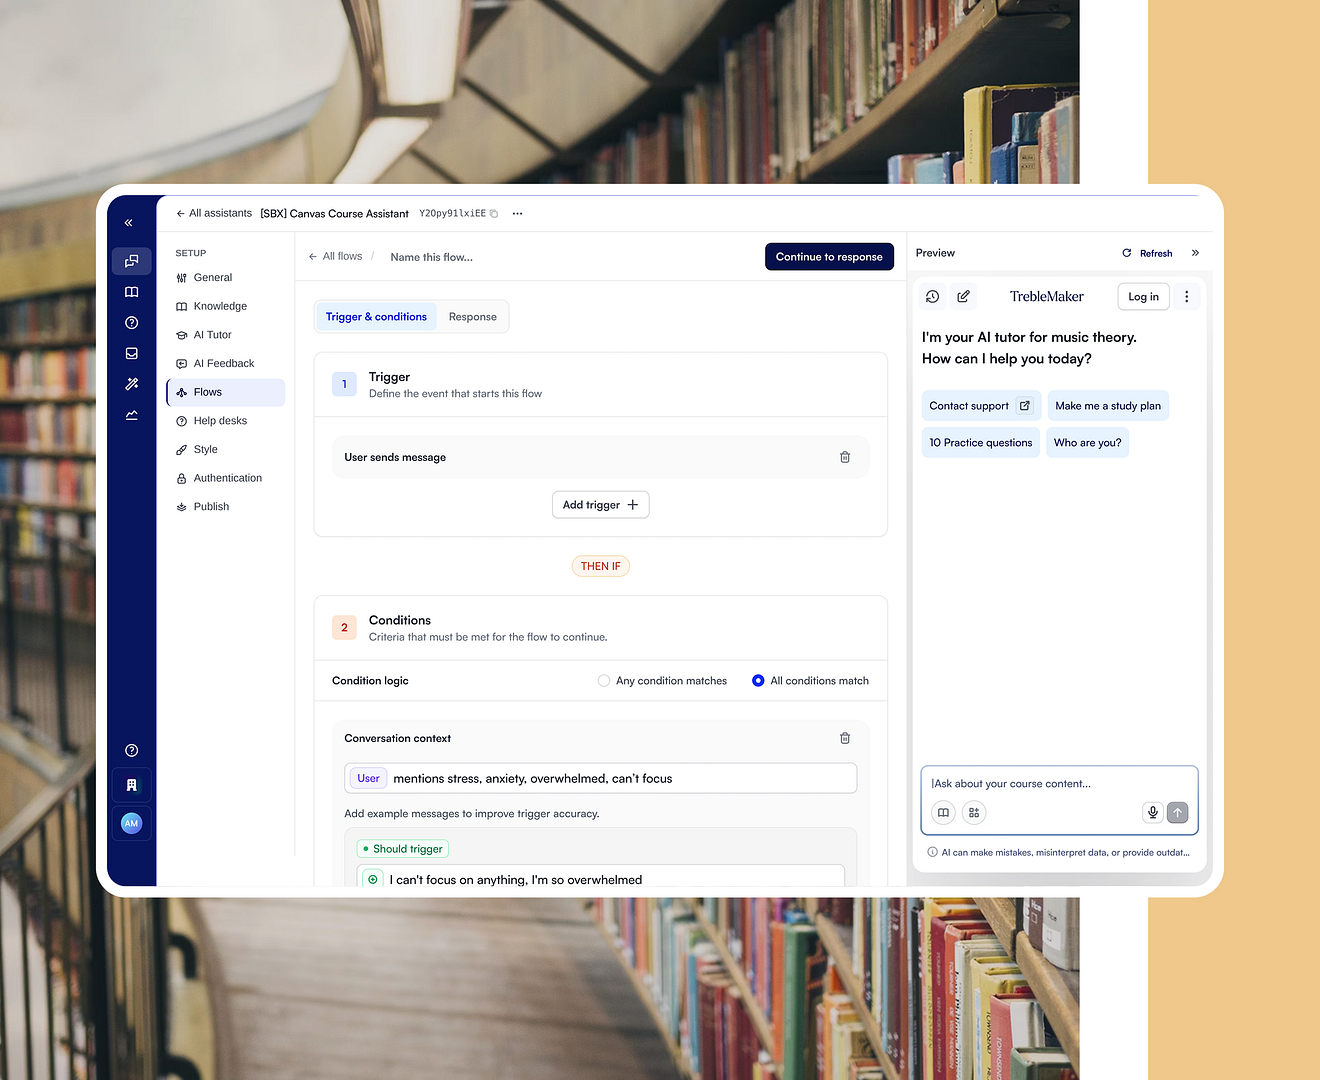Viewport: 1320px width, 1080px height.
Task: Collapse the Preview panel with the chevron arrows
Action: click(1195, 253)
